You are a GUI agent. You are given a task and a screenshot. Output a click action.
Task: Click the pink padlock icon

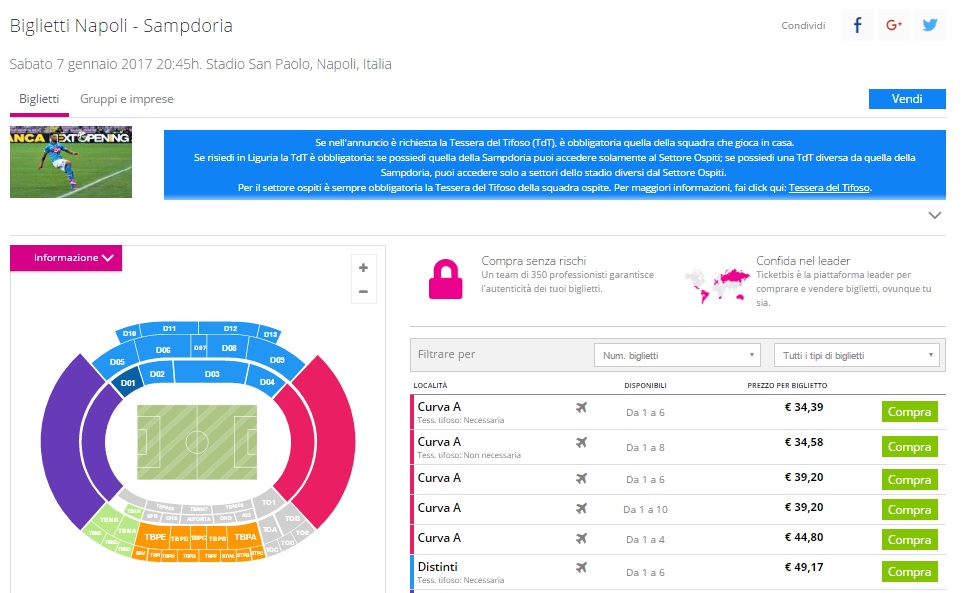coord(445,278)
